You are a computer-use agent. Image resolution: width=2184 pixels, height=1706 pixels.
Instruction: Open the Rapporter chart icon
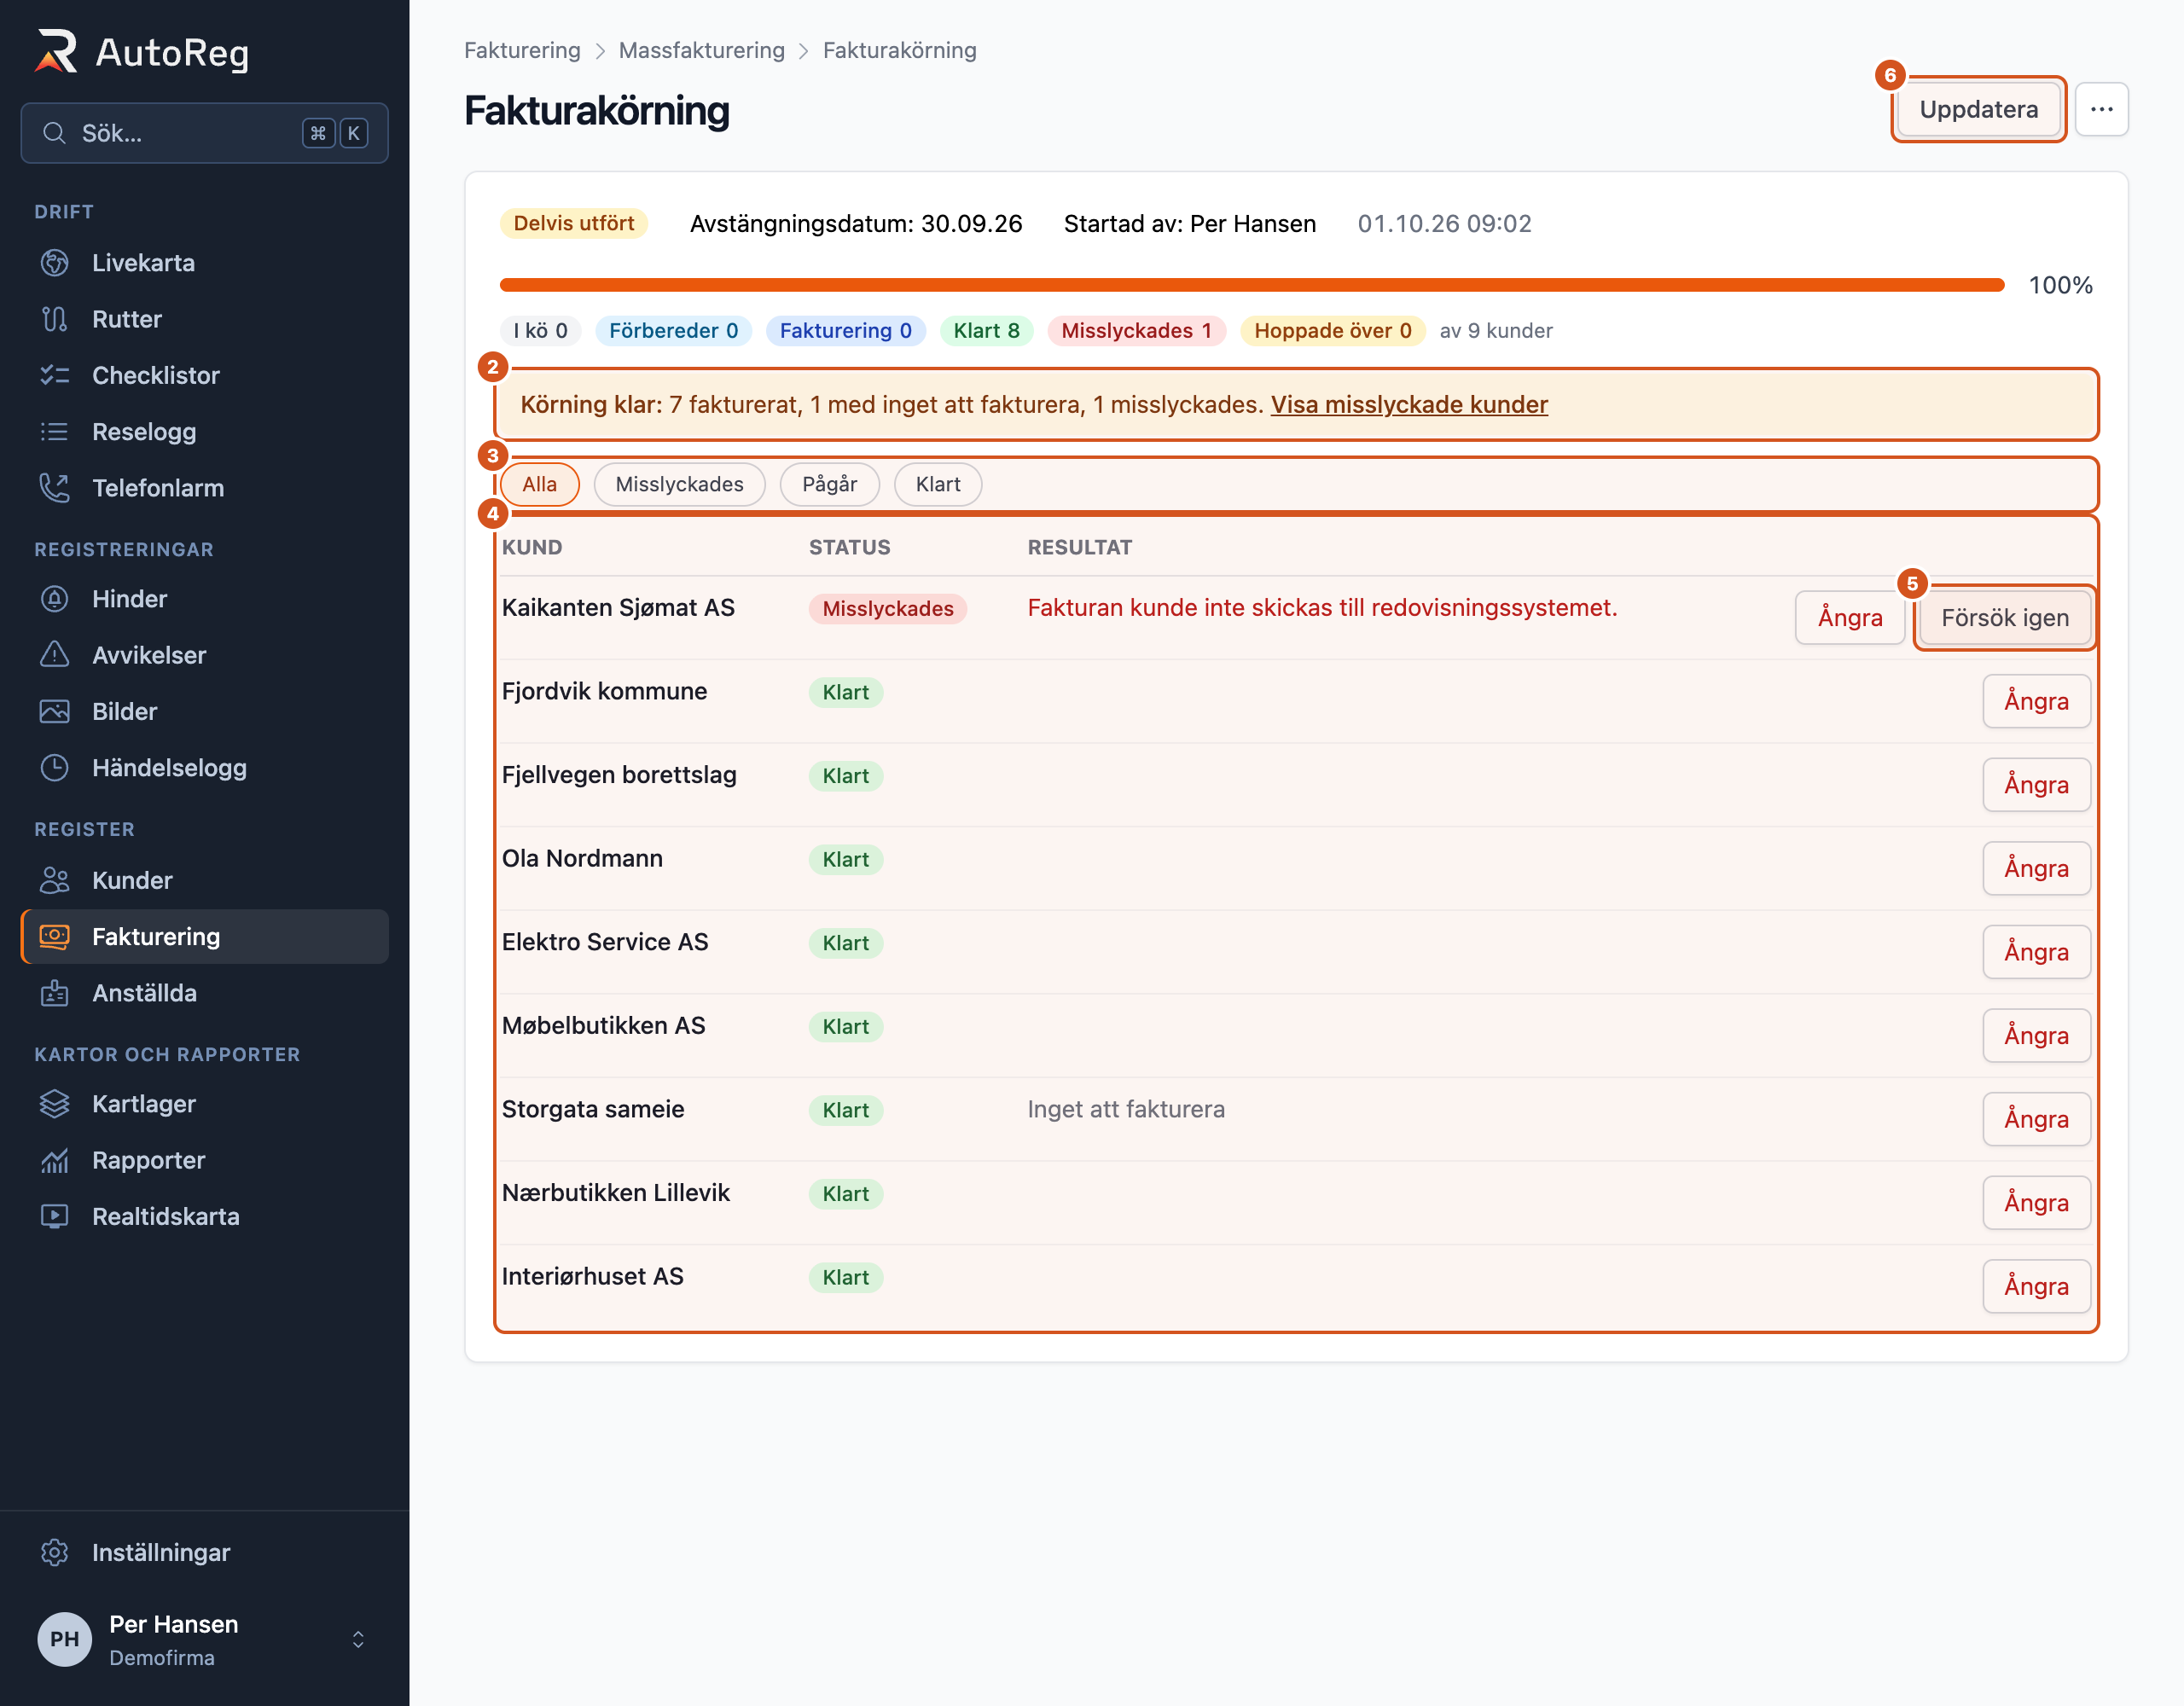[x=54, y=1160]
